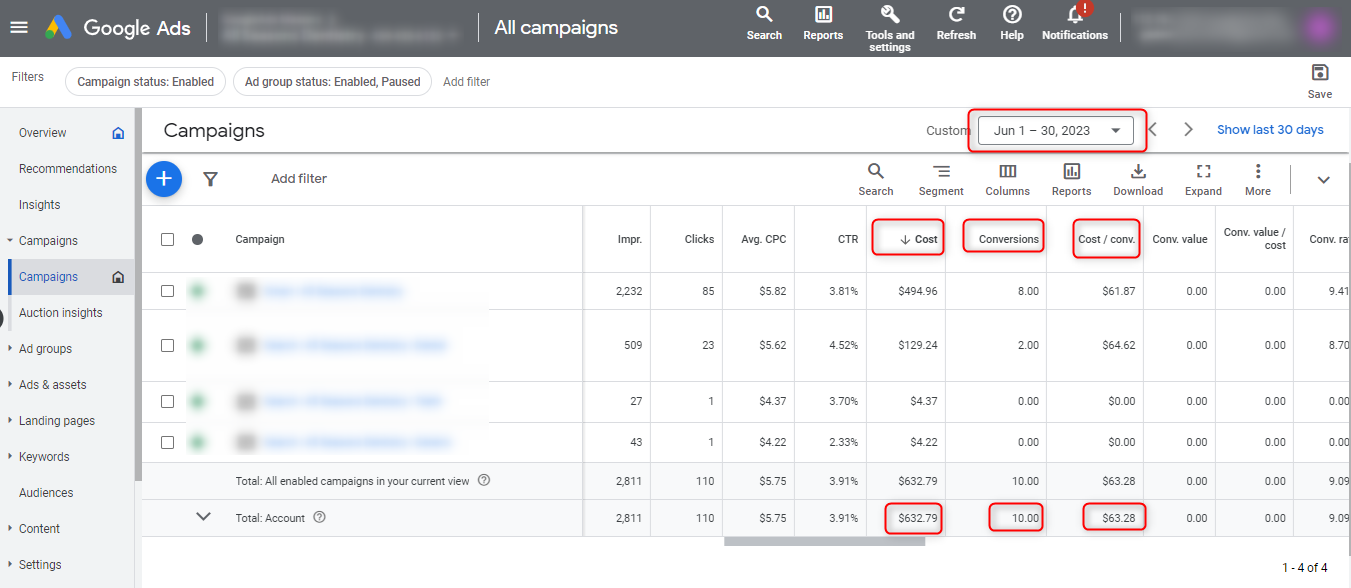
Task: Open the hamburger main menu
Action: click(19, 27)
